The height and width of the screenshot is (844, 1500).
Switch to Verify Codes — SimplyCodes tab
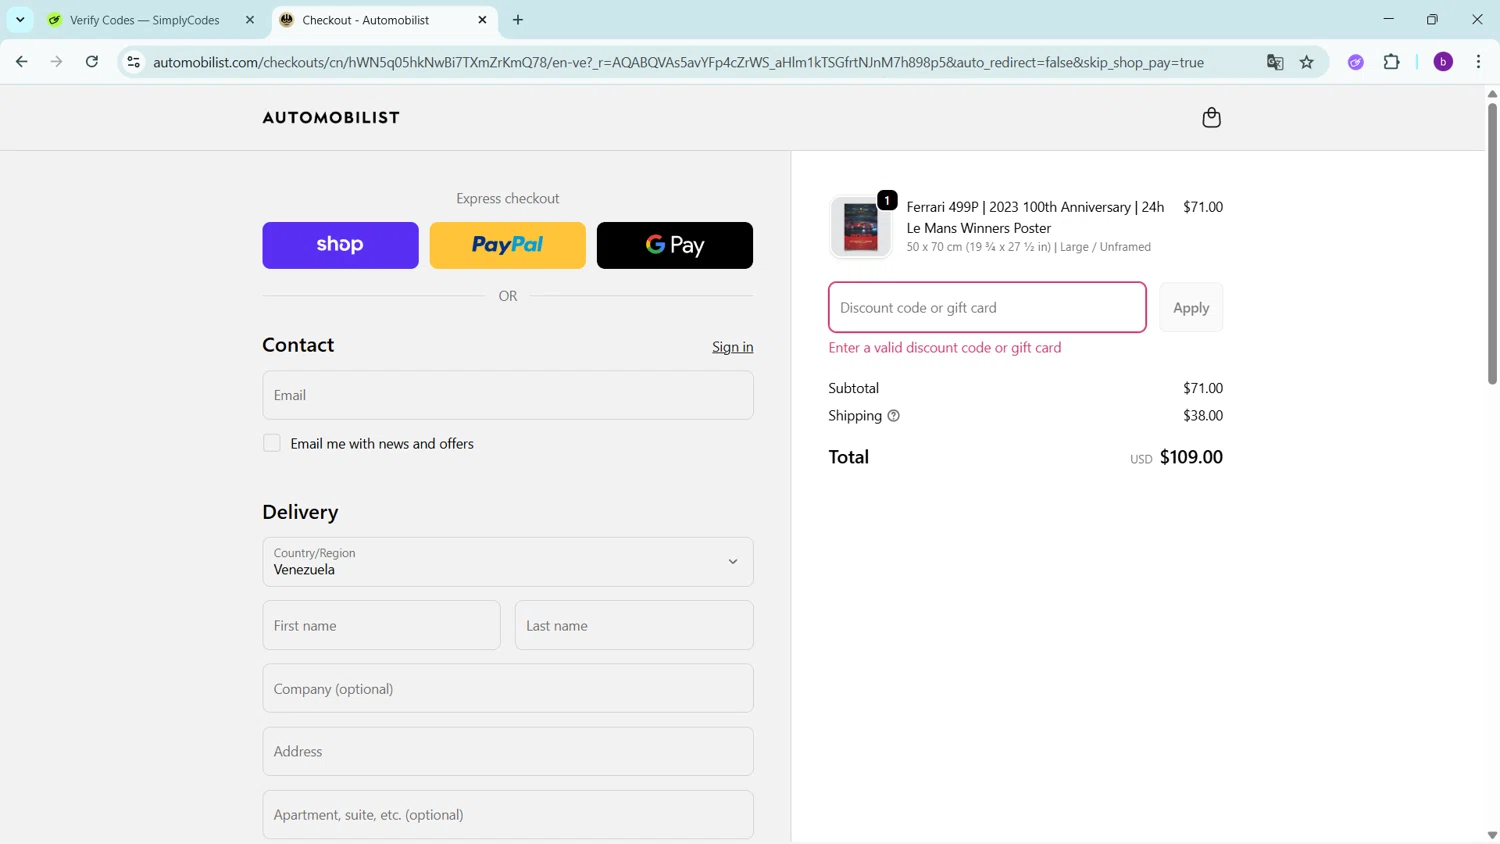click(145, 20)
